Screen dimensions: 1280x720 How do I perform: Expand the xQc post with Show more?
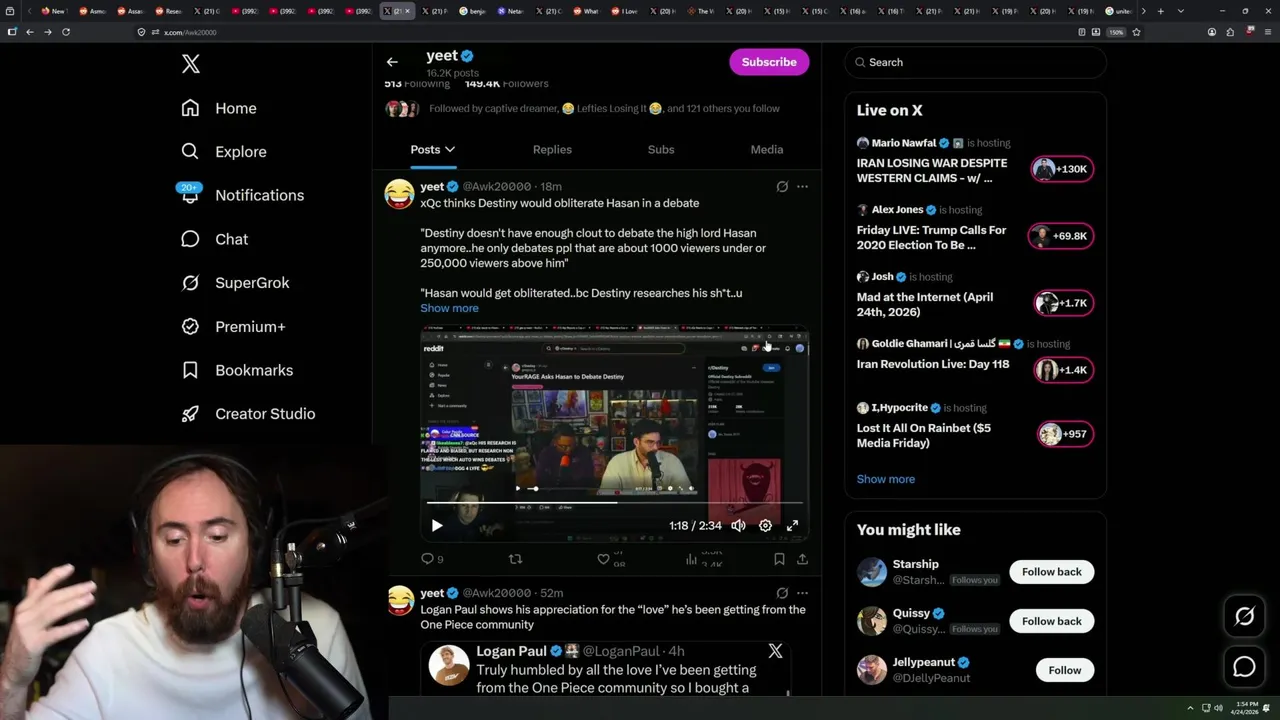pyautogui.click(x=449, y=308)
